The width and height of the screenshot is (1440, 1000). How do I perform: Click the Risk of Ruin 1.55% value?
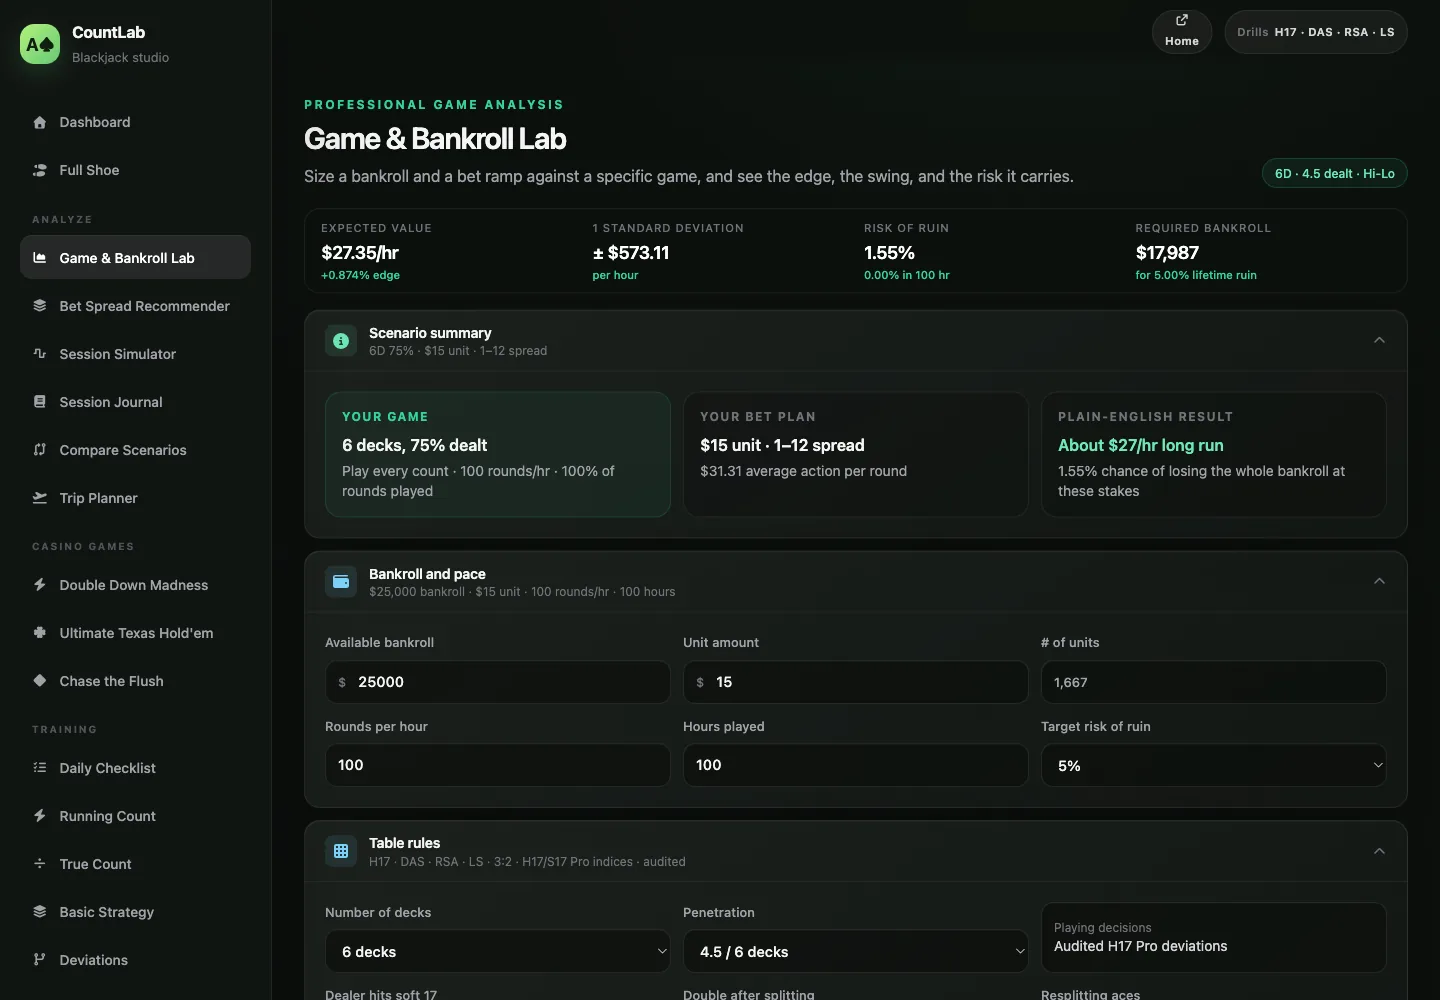pos(889,253)
